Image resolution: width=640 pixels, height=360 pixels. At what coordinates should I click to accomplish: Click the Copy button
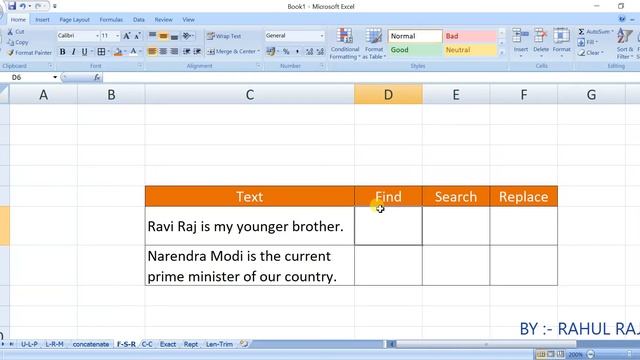click(x=18, y=42)
